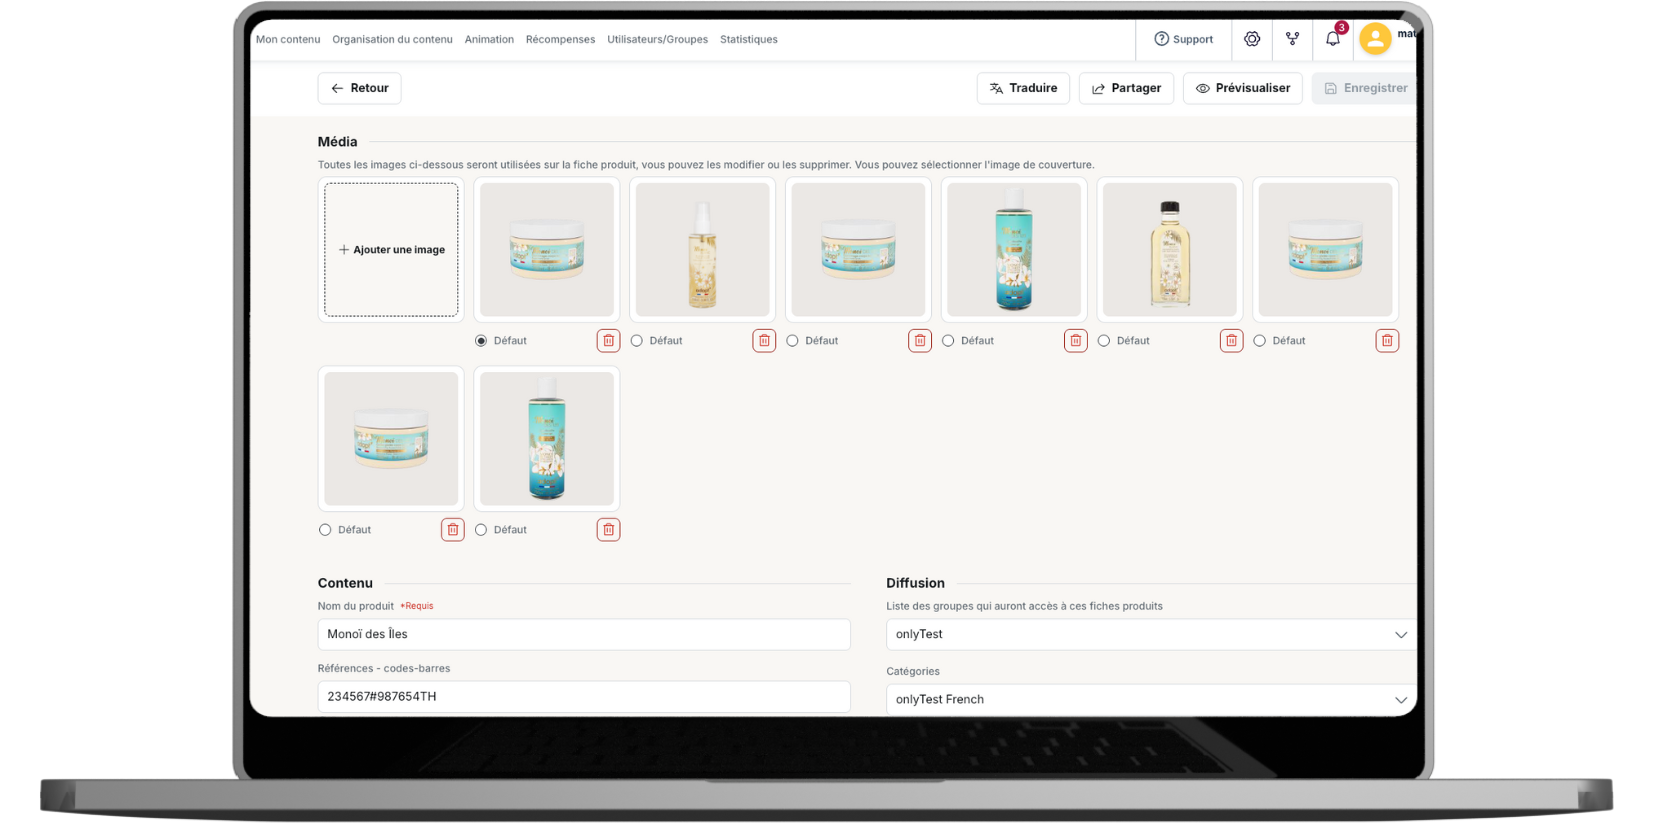Select the first image as Défaut
The image size is (1665, 829).
click(481, 341)
